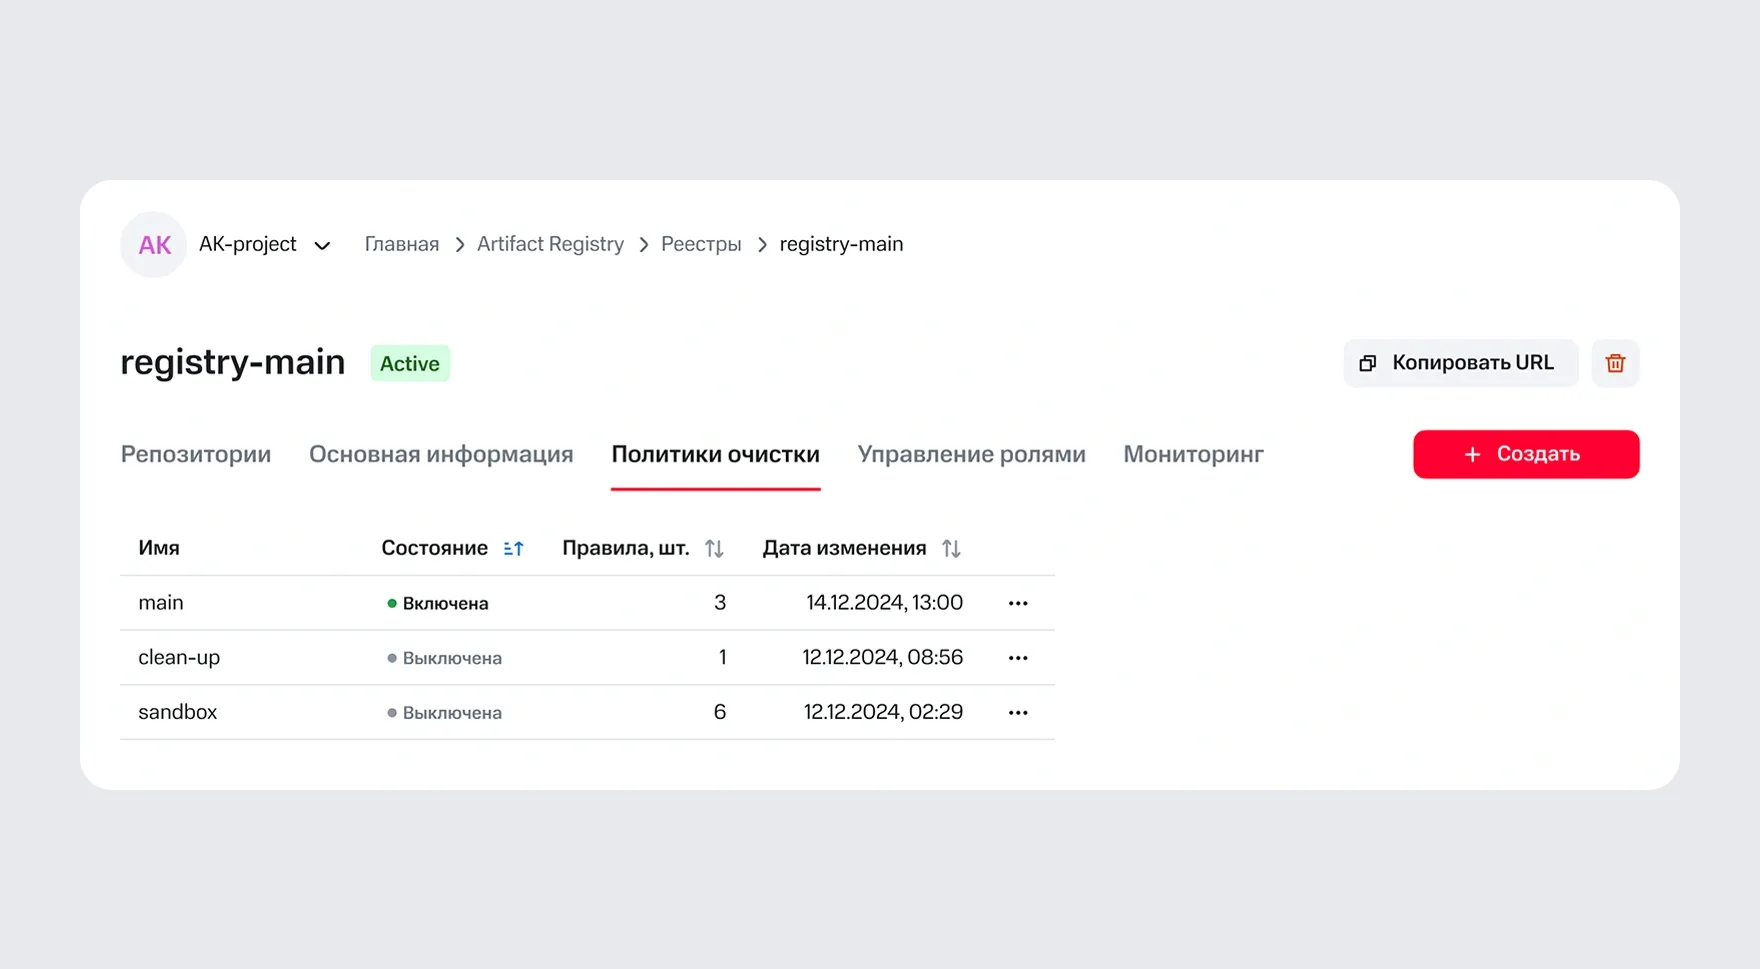Open the main policy row
The height and width of the screenshot is (969, 1760).
587,603
